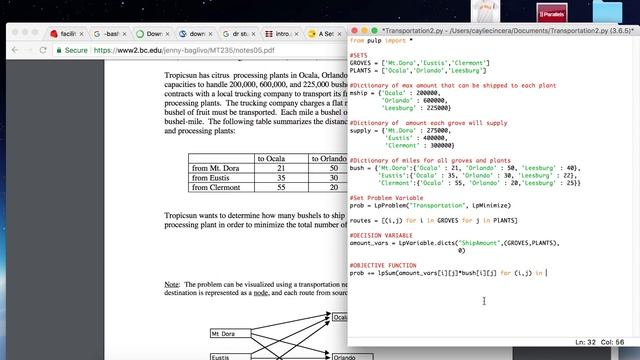Click the amount_vars LpVariable.dicts line

point(454,243)
